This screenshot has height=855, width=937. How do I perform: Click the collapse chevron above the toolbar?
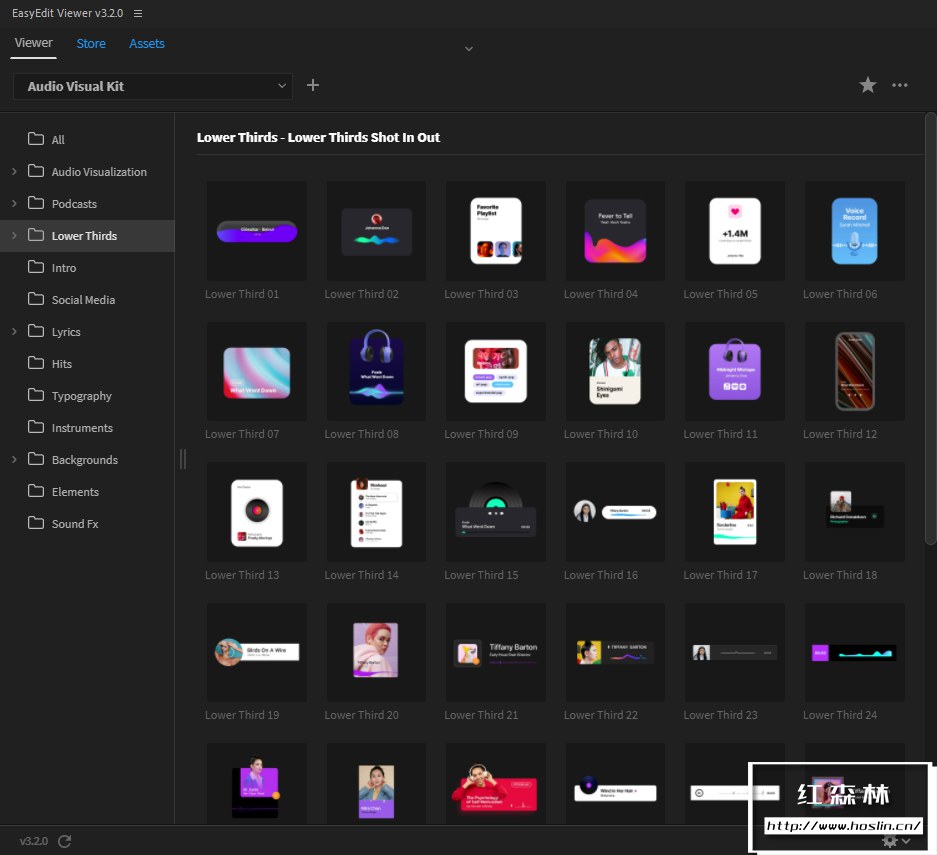(469, 49)
